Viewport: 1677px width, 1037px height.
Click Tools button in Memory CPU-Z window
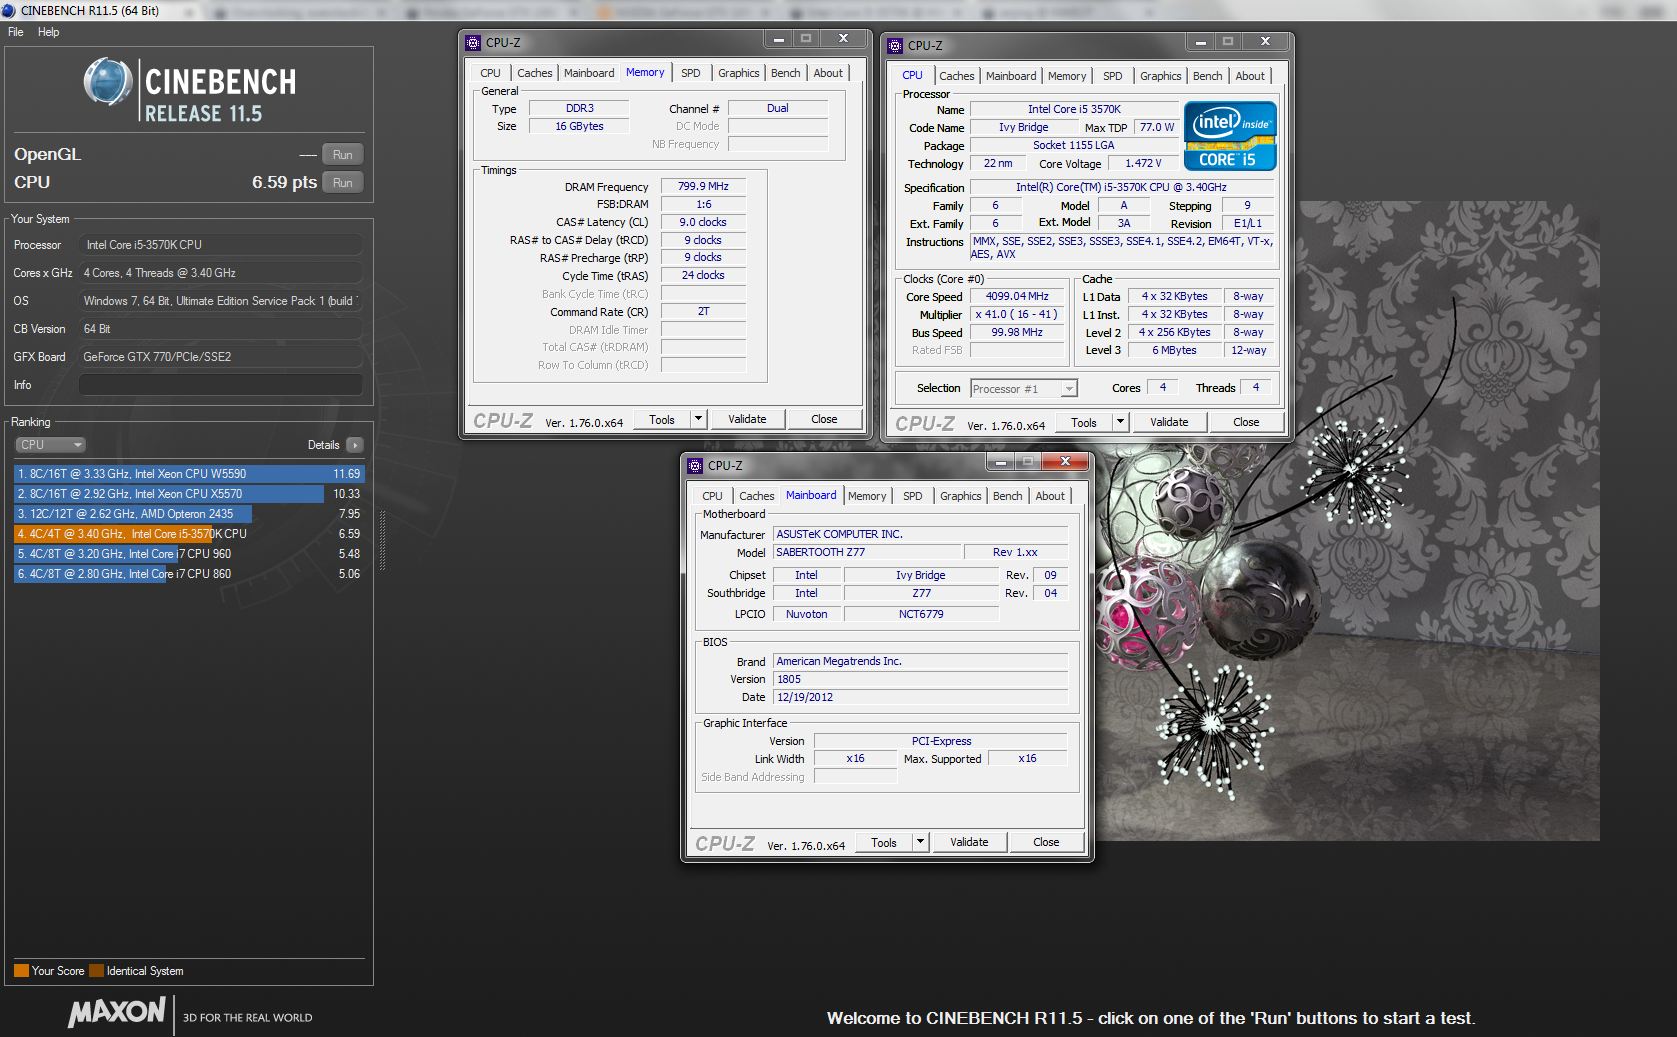662,420
